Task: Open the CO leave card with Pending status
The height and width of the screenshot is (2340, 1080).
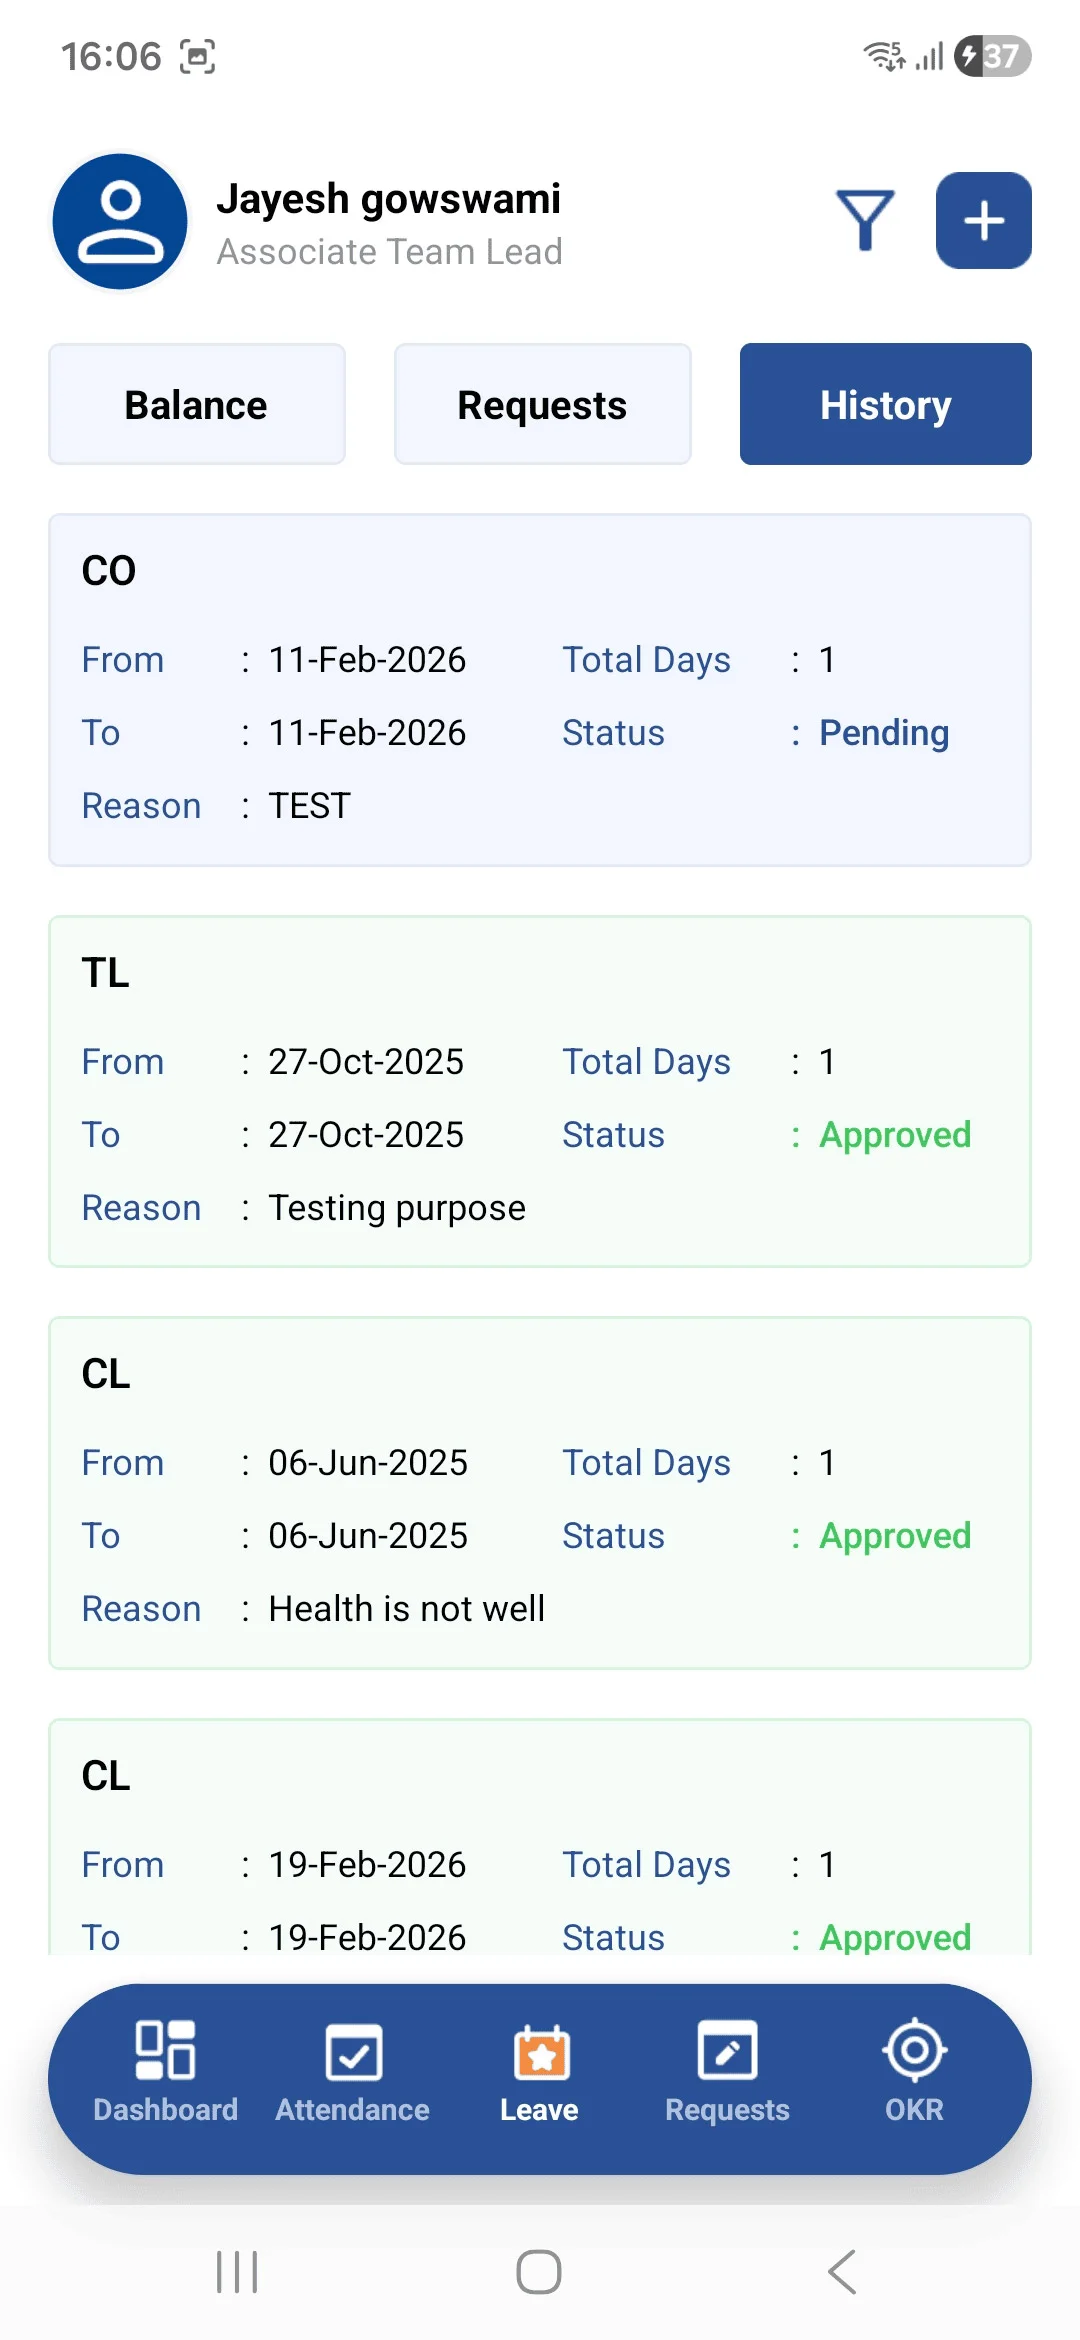Action: point(540,690)
